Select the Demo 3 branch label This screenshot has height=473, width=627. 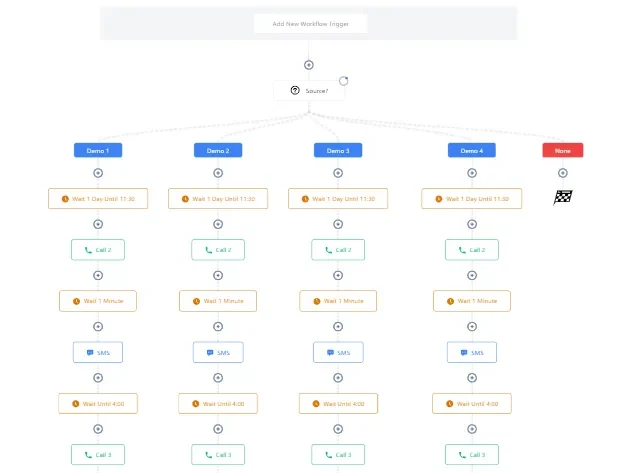click(x=338, y=150)
